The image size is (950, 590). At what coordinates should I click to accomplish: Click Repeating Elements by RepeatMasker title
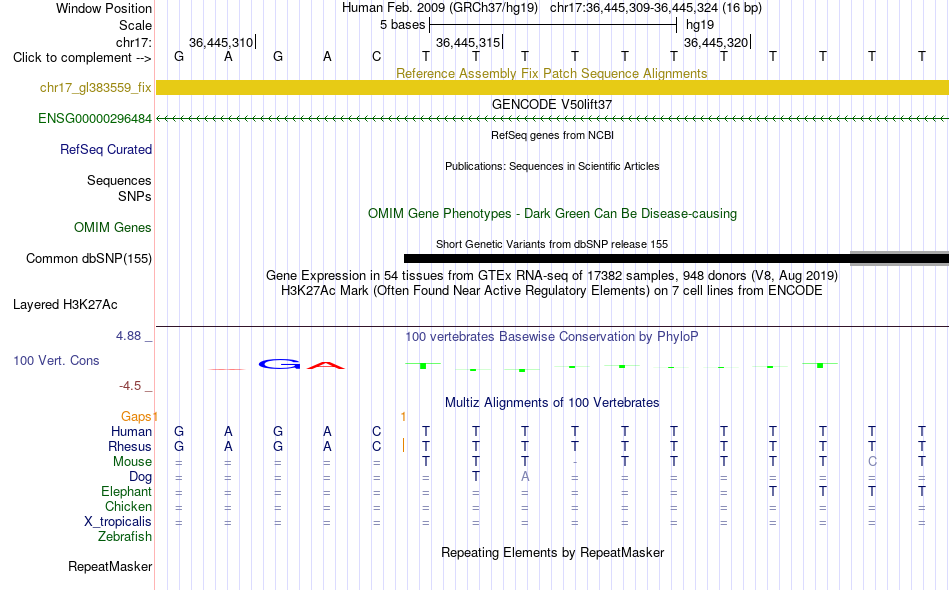pyautogui.click(x=553, y=552)
